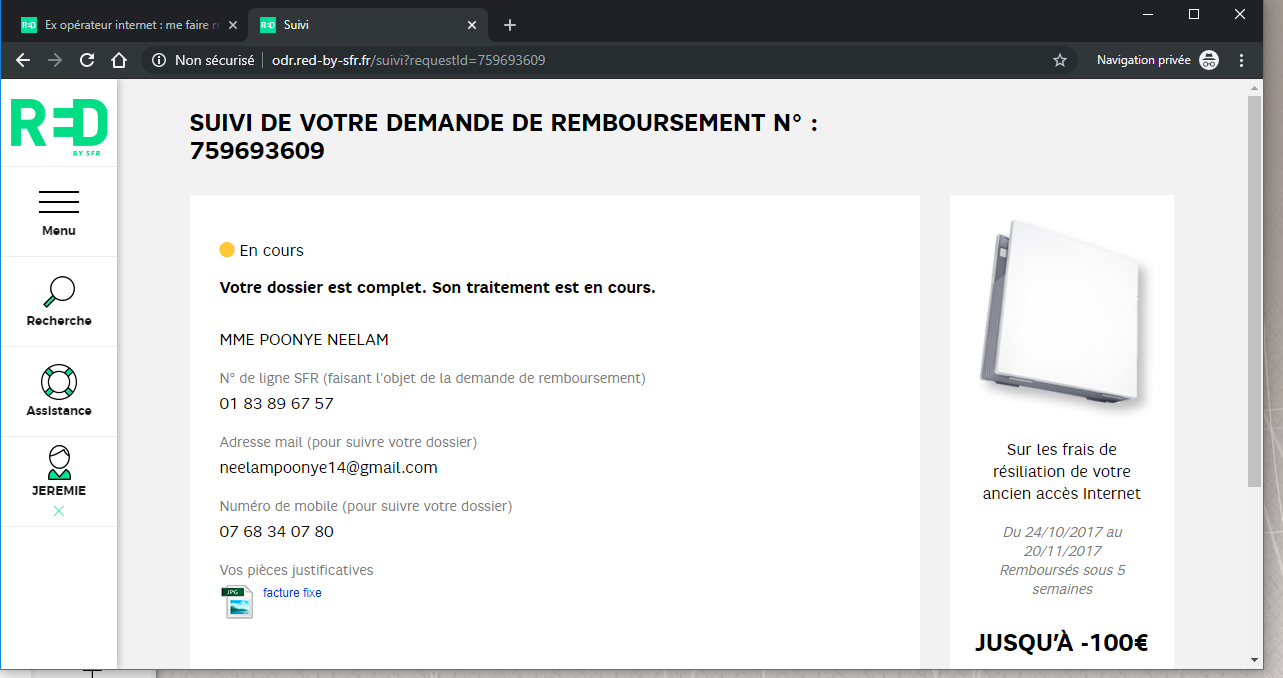This screenshot has height=678, width=1283.
Task: Open the Chrome three-dot menu
Action: click(1242, 60)
